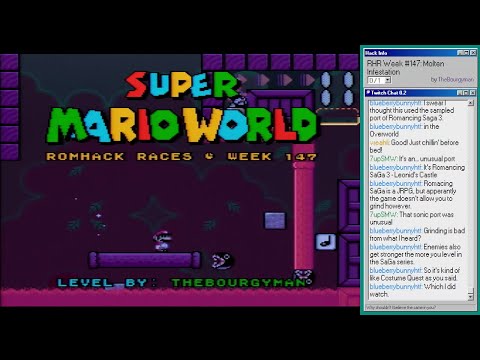The width and height of the screenshot is (480, 360).
Task: Select the 'Romancing SaGa 3 - Leonid's Castle' message
Action: click(x=417, y=171)
